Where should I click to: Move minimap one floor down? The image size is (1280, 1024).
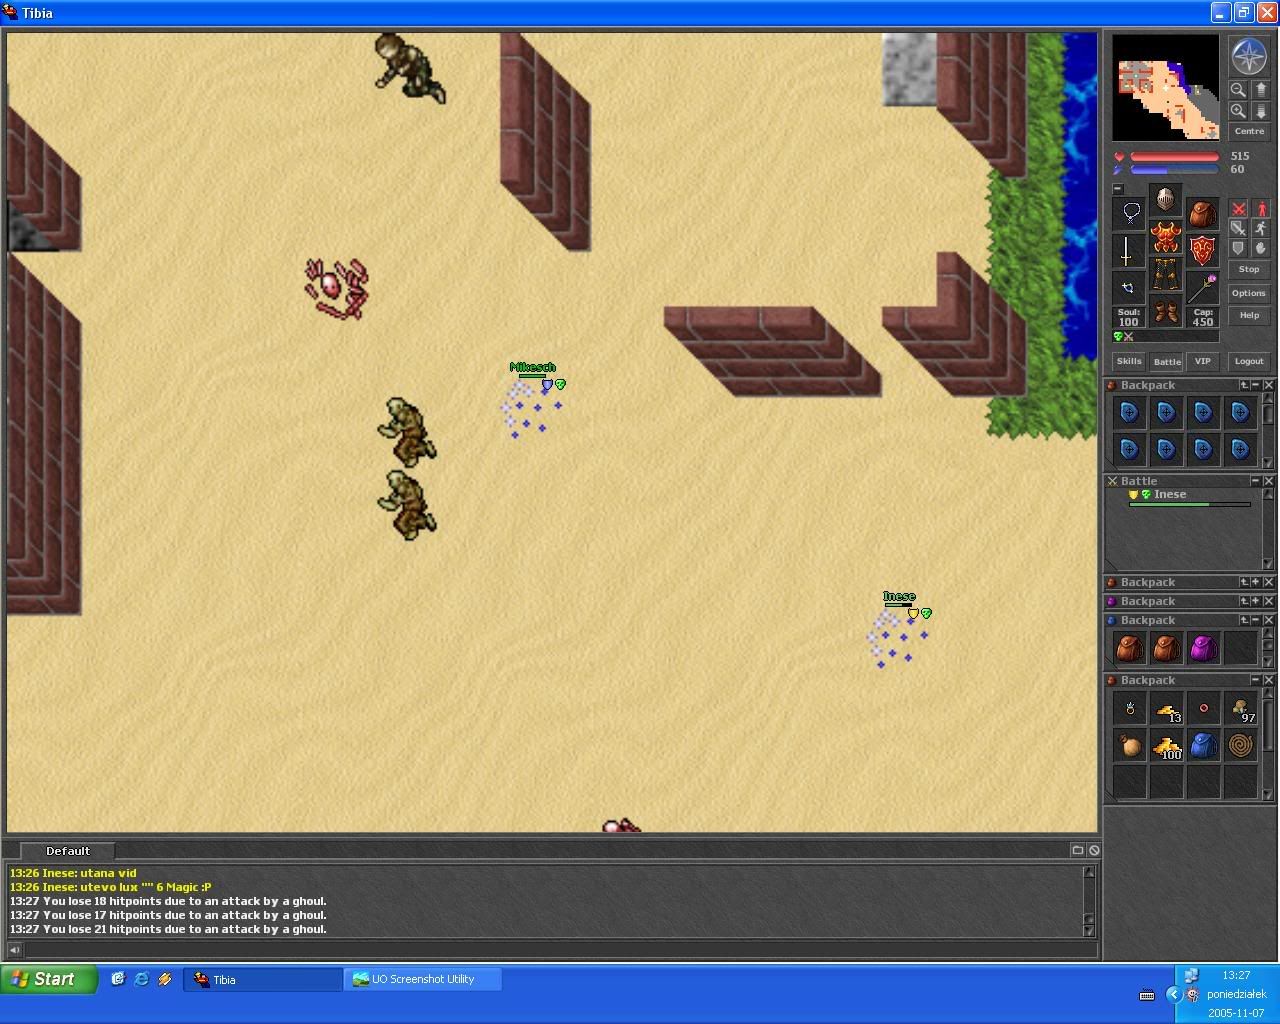coord(1261,111)
